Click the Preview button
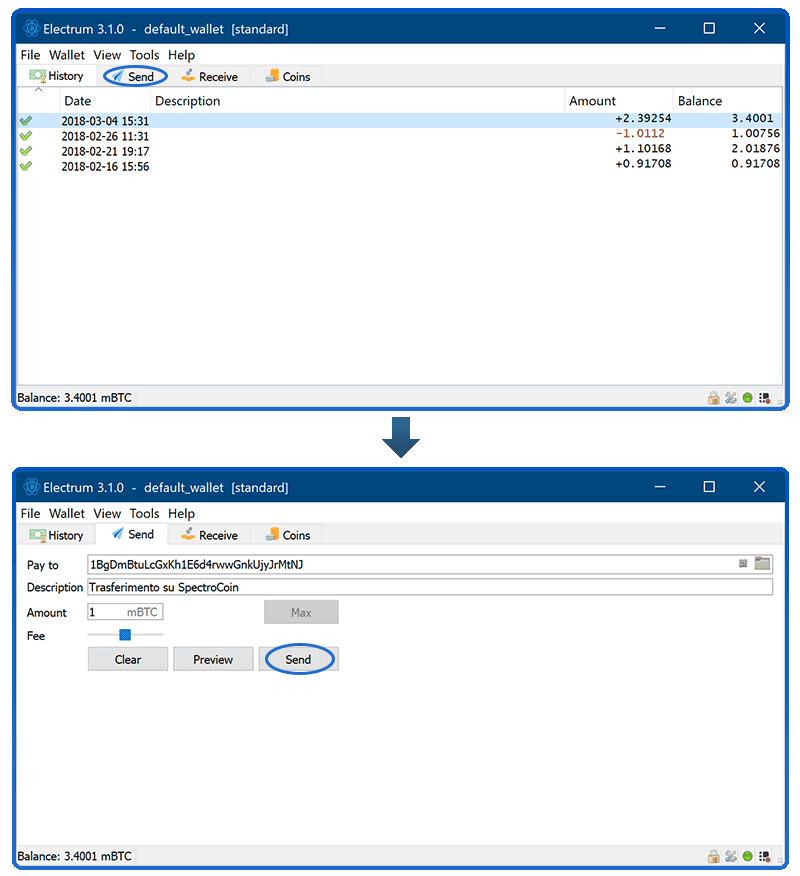The image size is (800, 876). (x=213, y=659)
